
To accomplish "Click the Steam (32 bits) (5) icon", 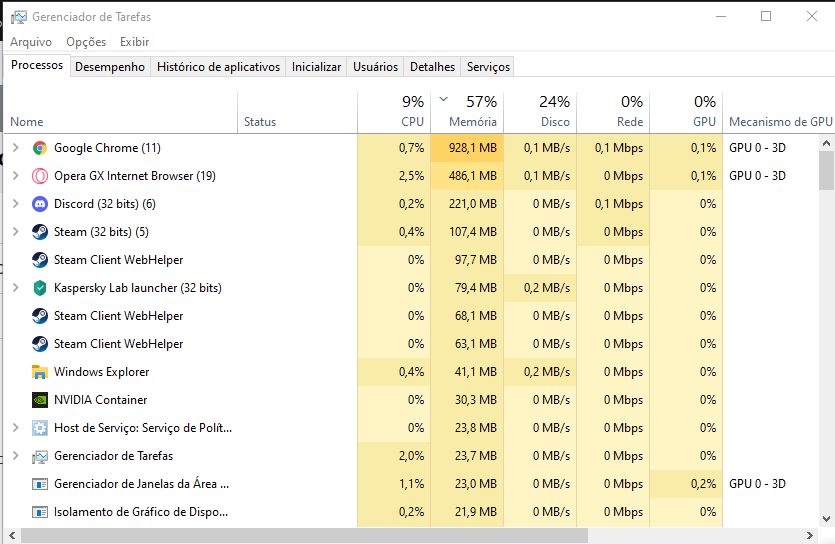I will 39,232.
